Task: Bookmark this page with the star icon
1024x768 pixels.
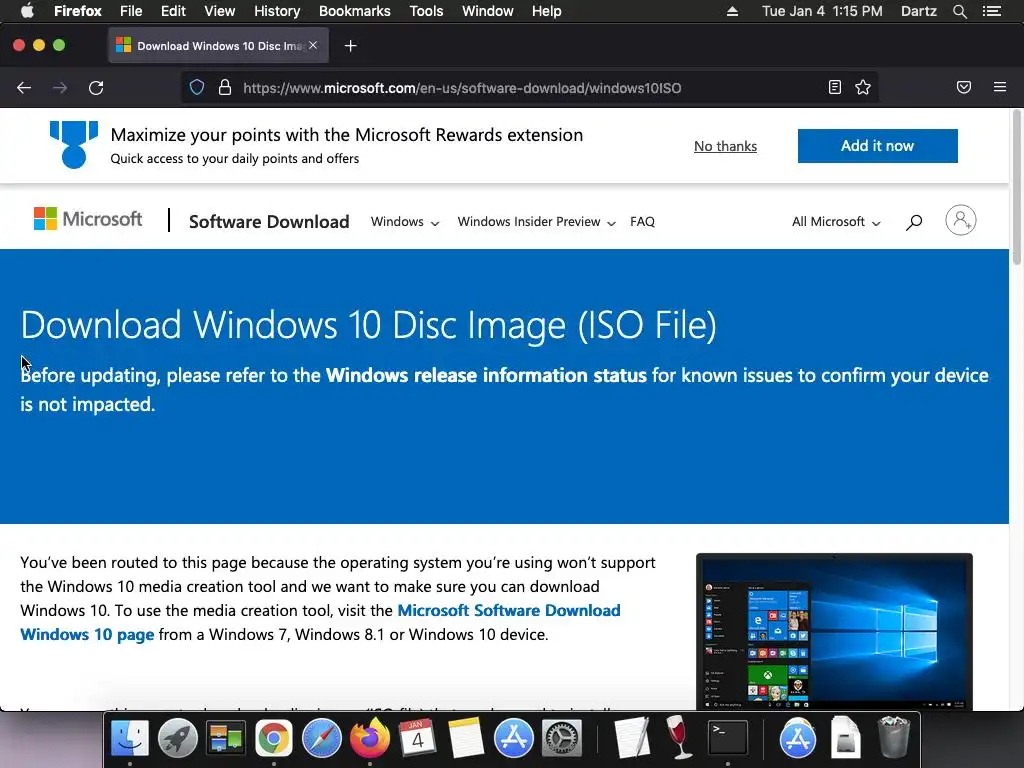Action: click(863, 88)
